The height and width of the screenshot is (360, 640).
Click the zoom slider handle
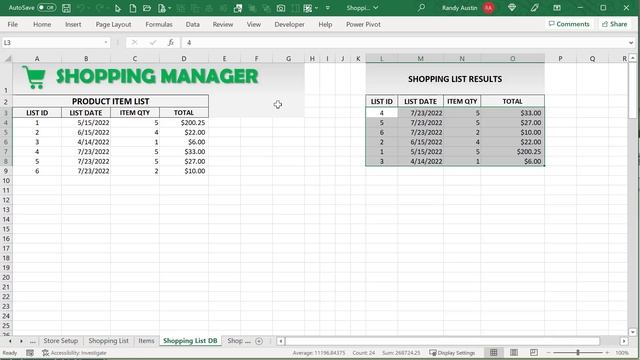pyautogui.click(x=578, y=353)
